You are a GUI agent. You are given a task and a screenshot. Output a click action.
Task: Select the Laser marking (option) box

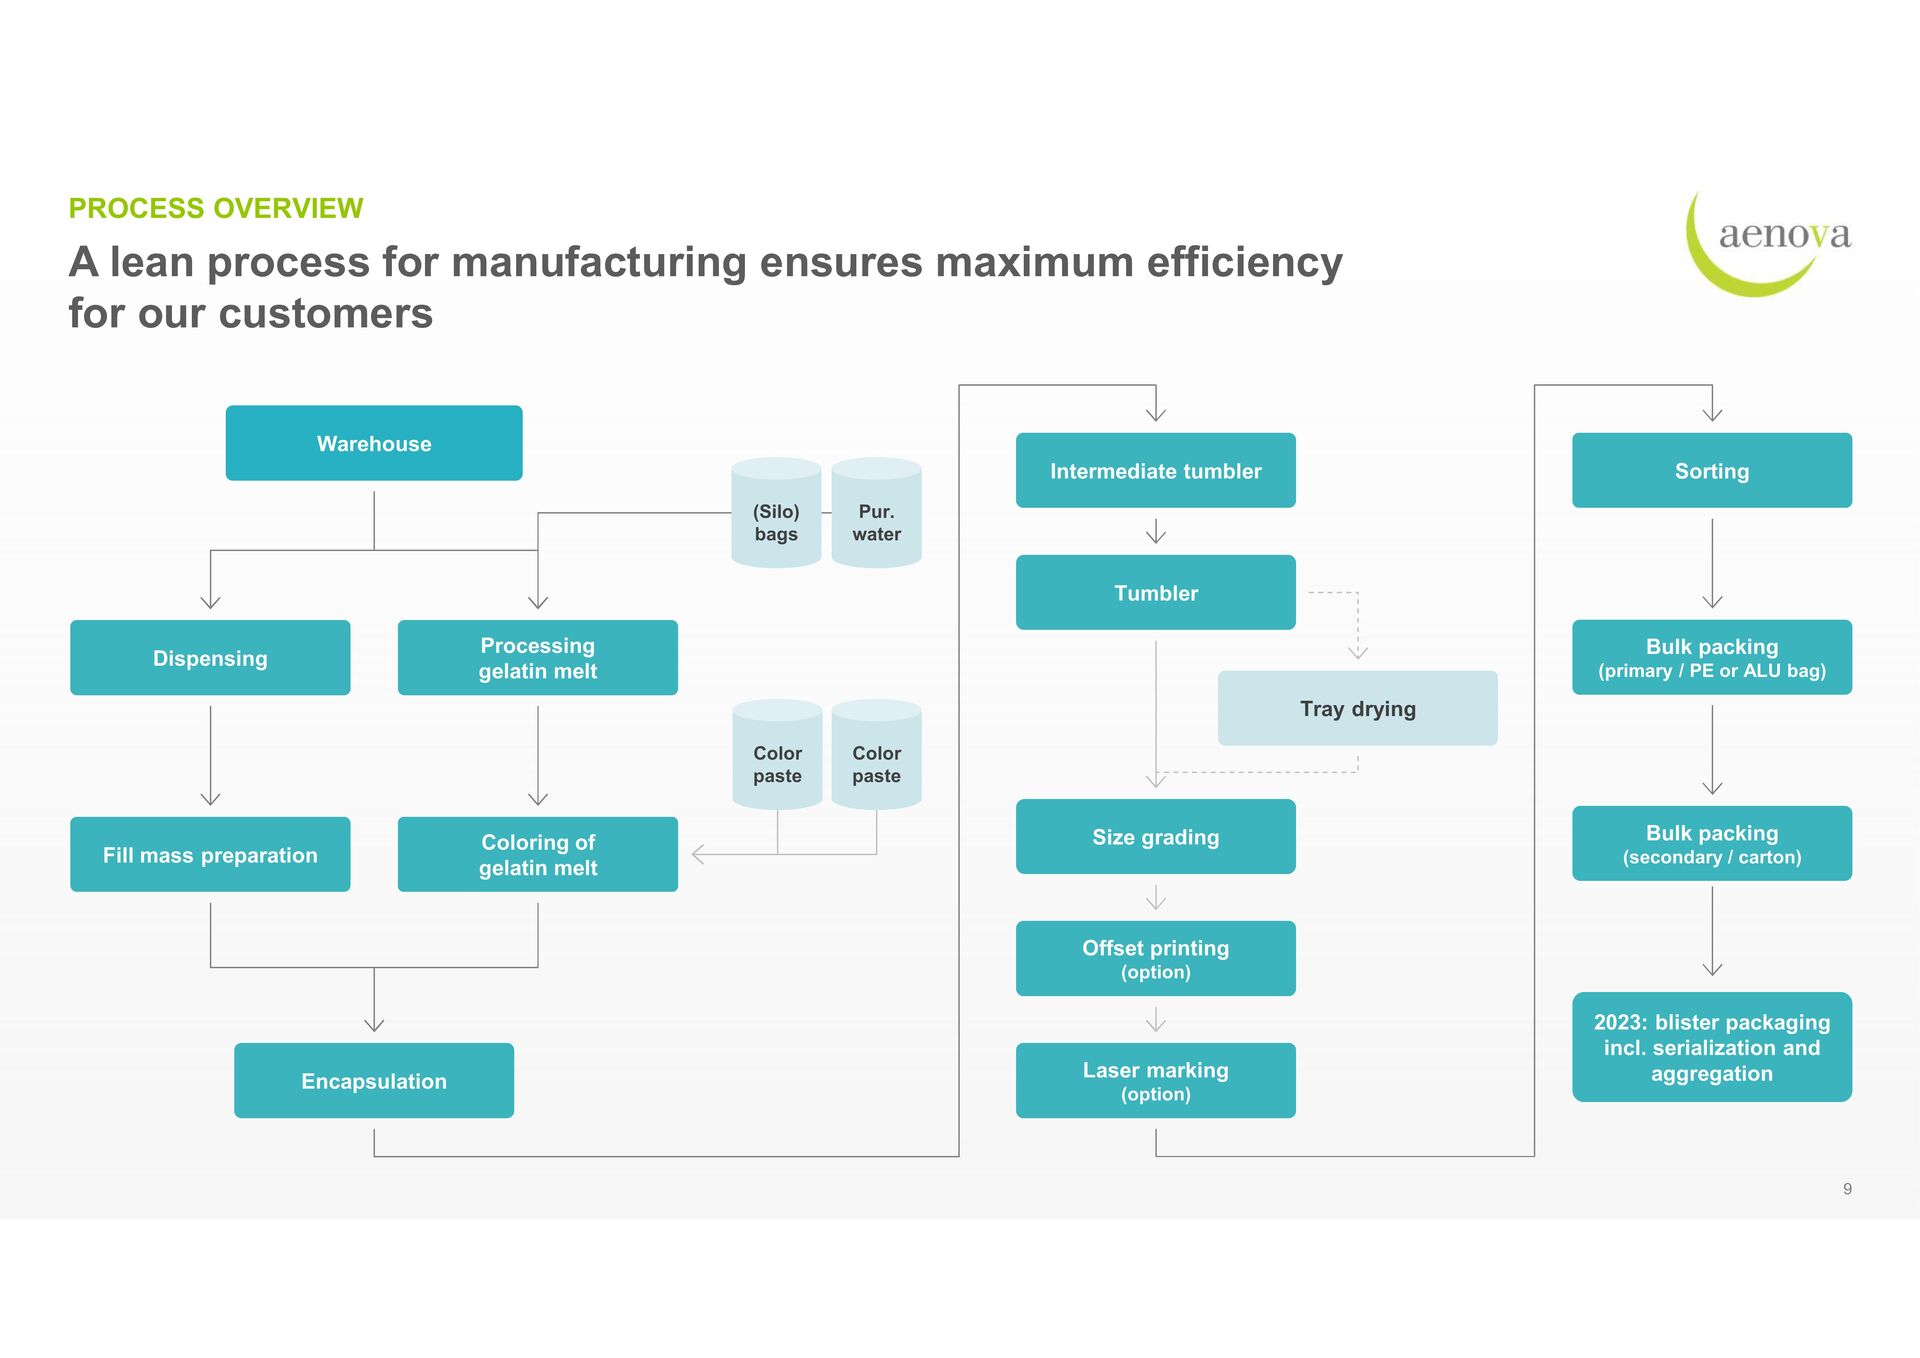1156,1081
